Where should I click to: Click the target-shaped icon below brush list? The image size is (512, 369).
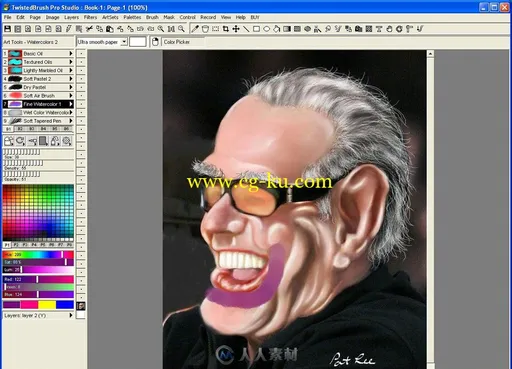[67, 141]
